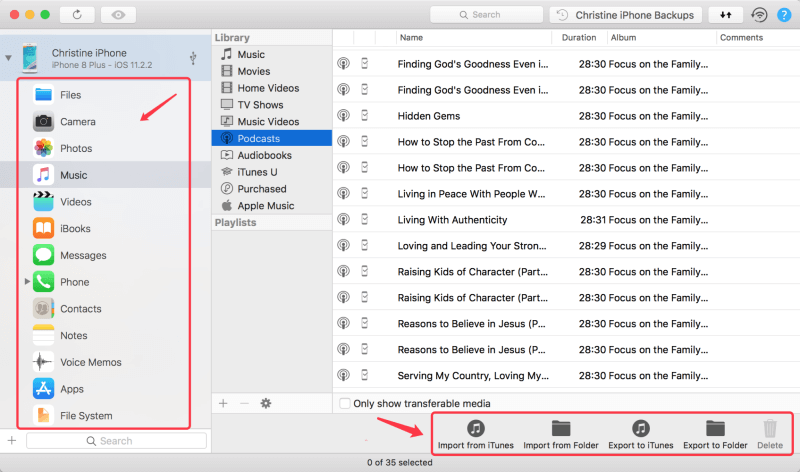Click Export to iTunes
The width and height of the screenshot is (800, 472).
click(x=641, y=435)
